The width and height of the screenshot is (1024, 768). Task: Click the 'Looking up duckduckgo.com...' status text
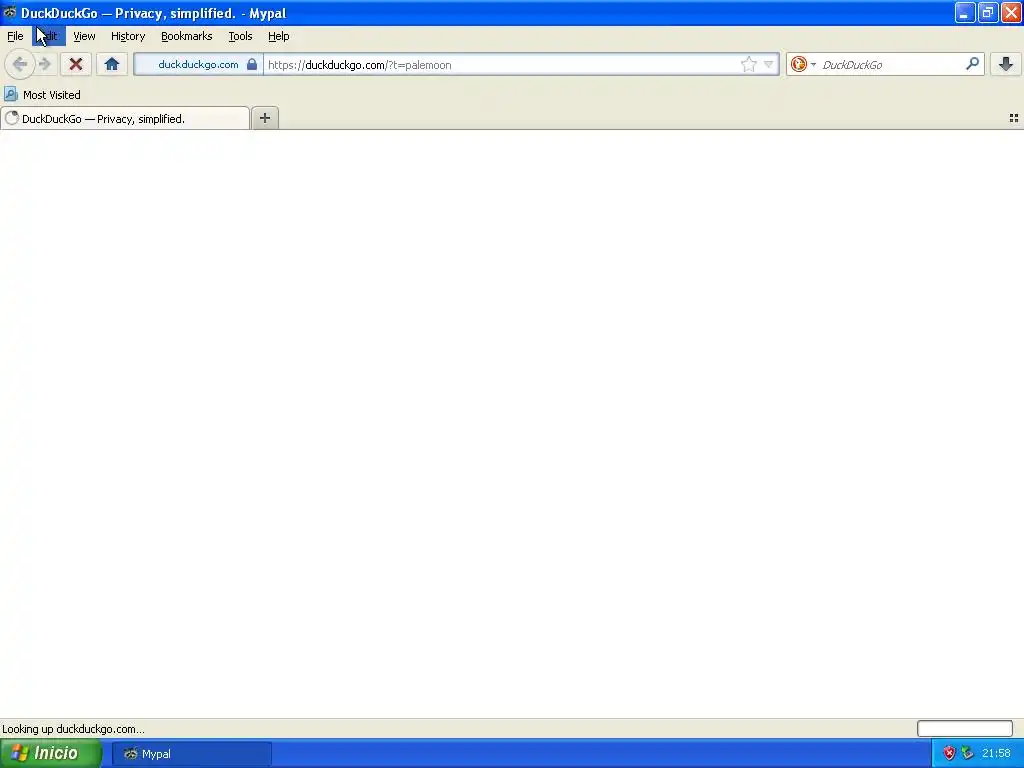(x=73, y=729)
